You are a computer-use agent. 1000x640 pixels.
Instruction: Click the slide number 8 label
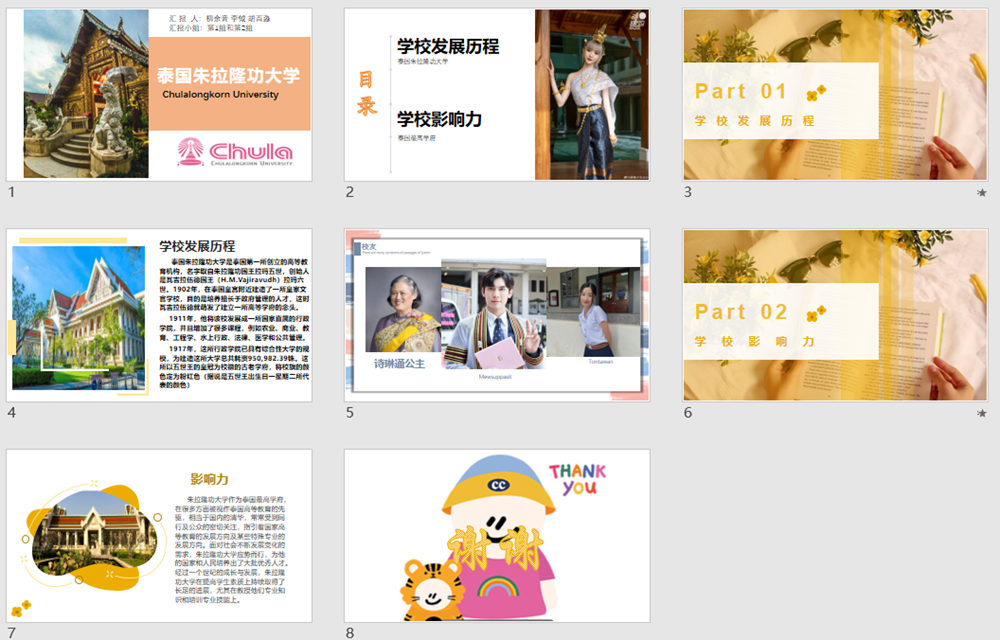(x=349, y=632)
